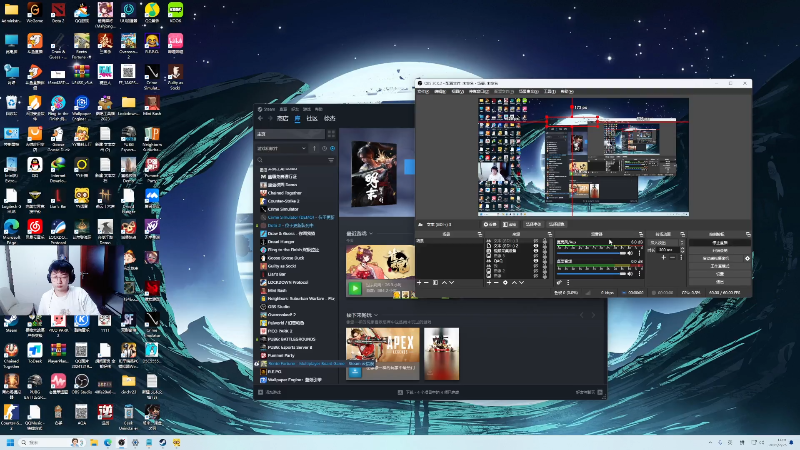
Task: Open Steam game category dropdown
Action: pyautogui.click(x=282, y=148)
